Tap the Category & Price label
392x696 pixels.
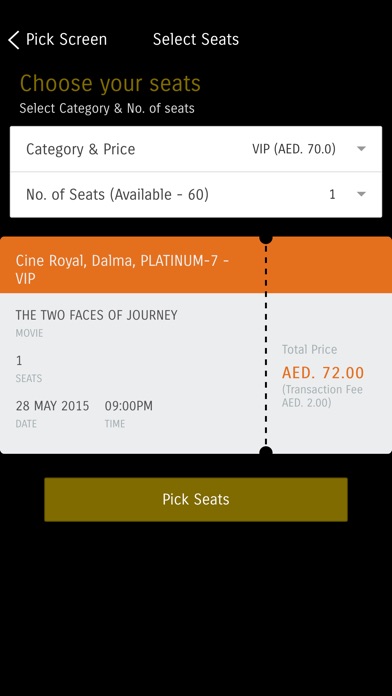(80, 149)
